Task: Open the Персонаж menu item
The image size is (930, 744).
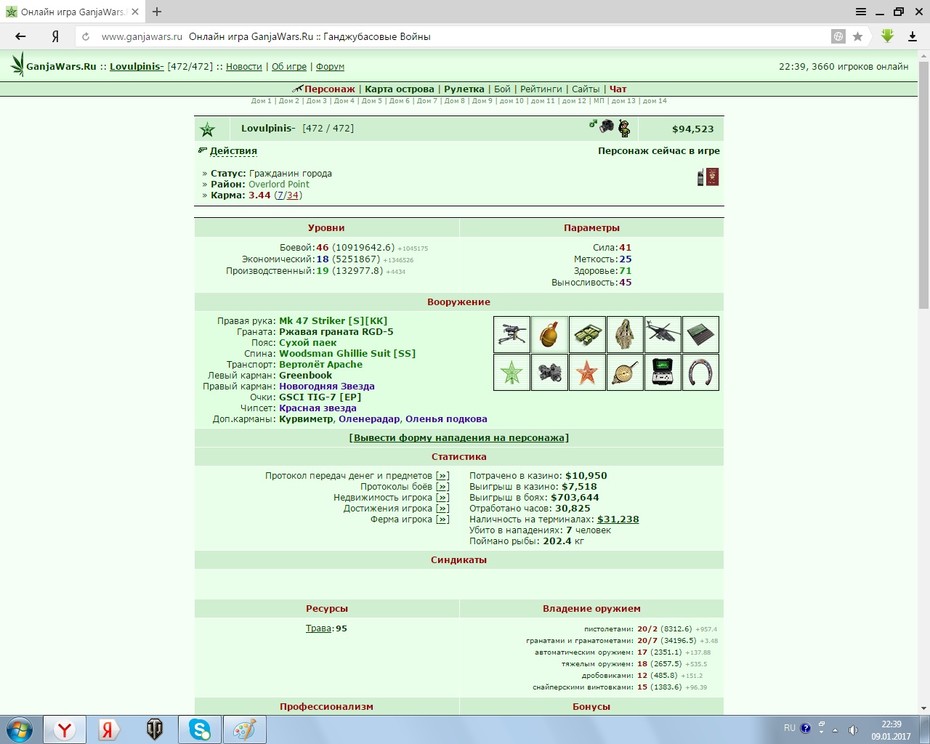Action: pyautogui.click(x=329, y=89)
